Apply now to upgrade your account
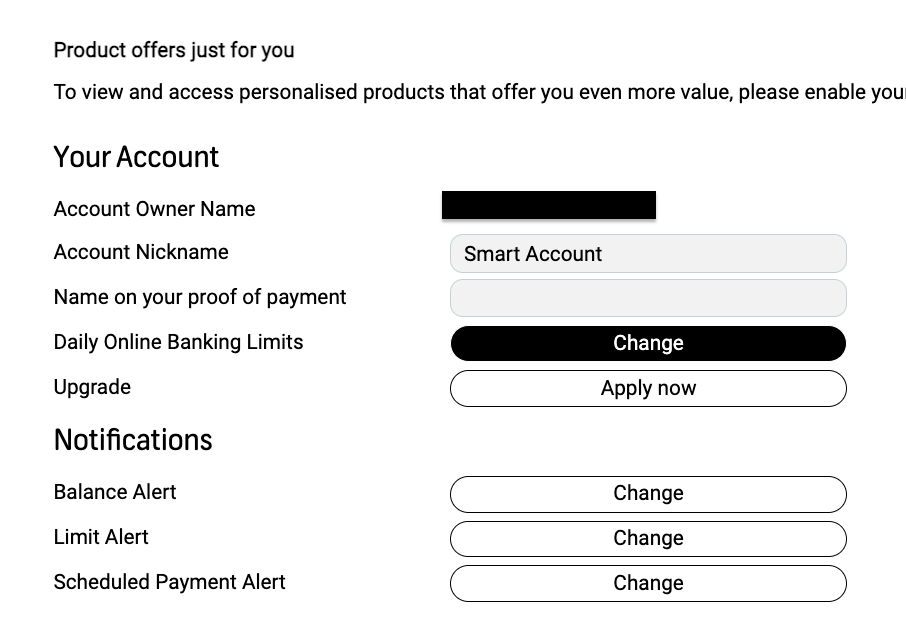Viewport: 906px width, 620px height. click(648, 388)
